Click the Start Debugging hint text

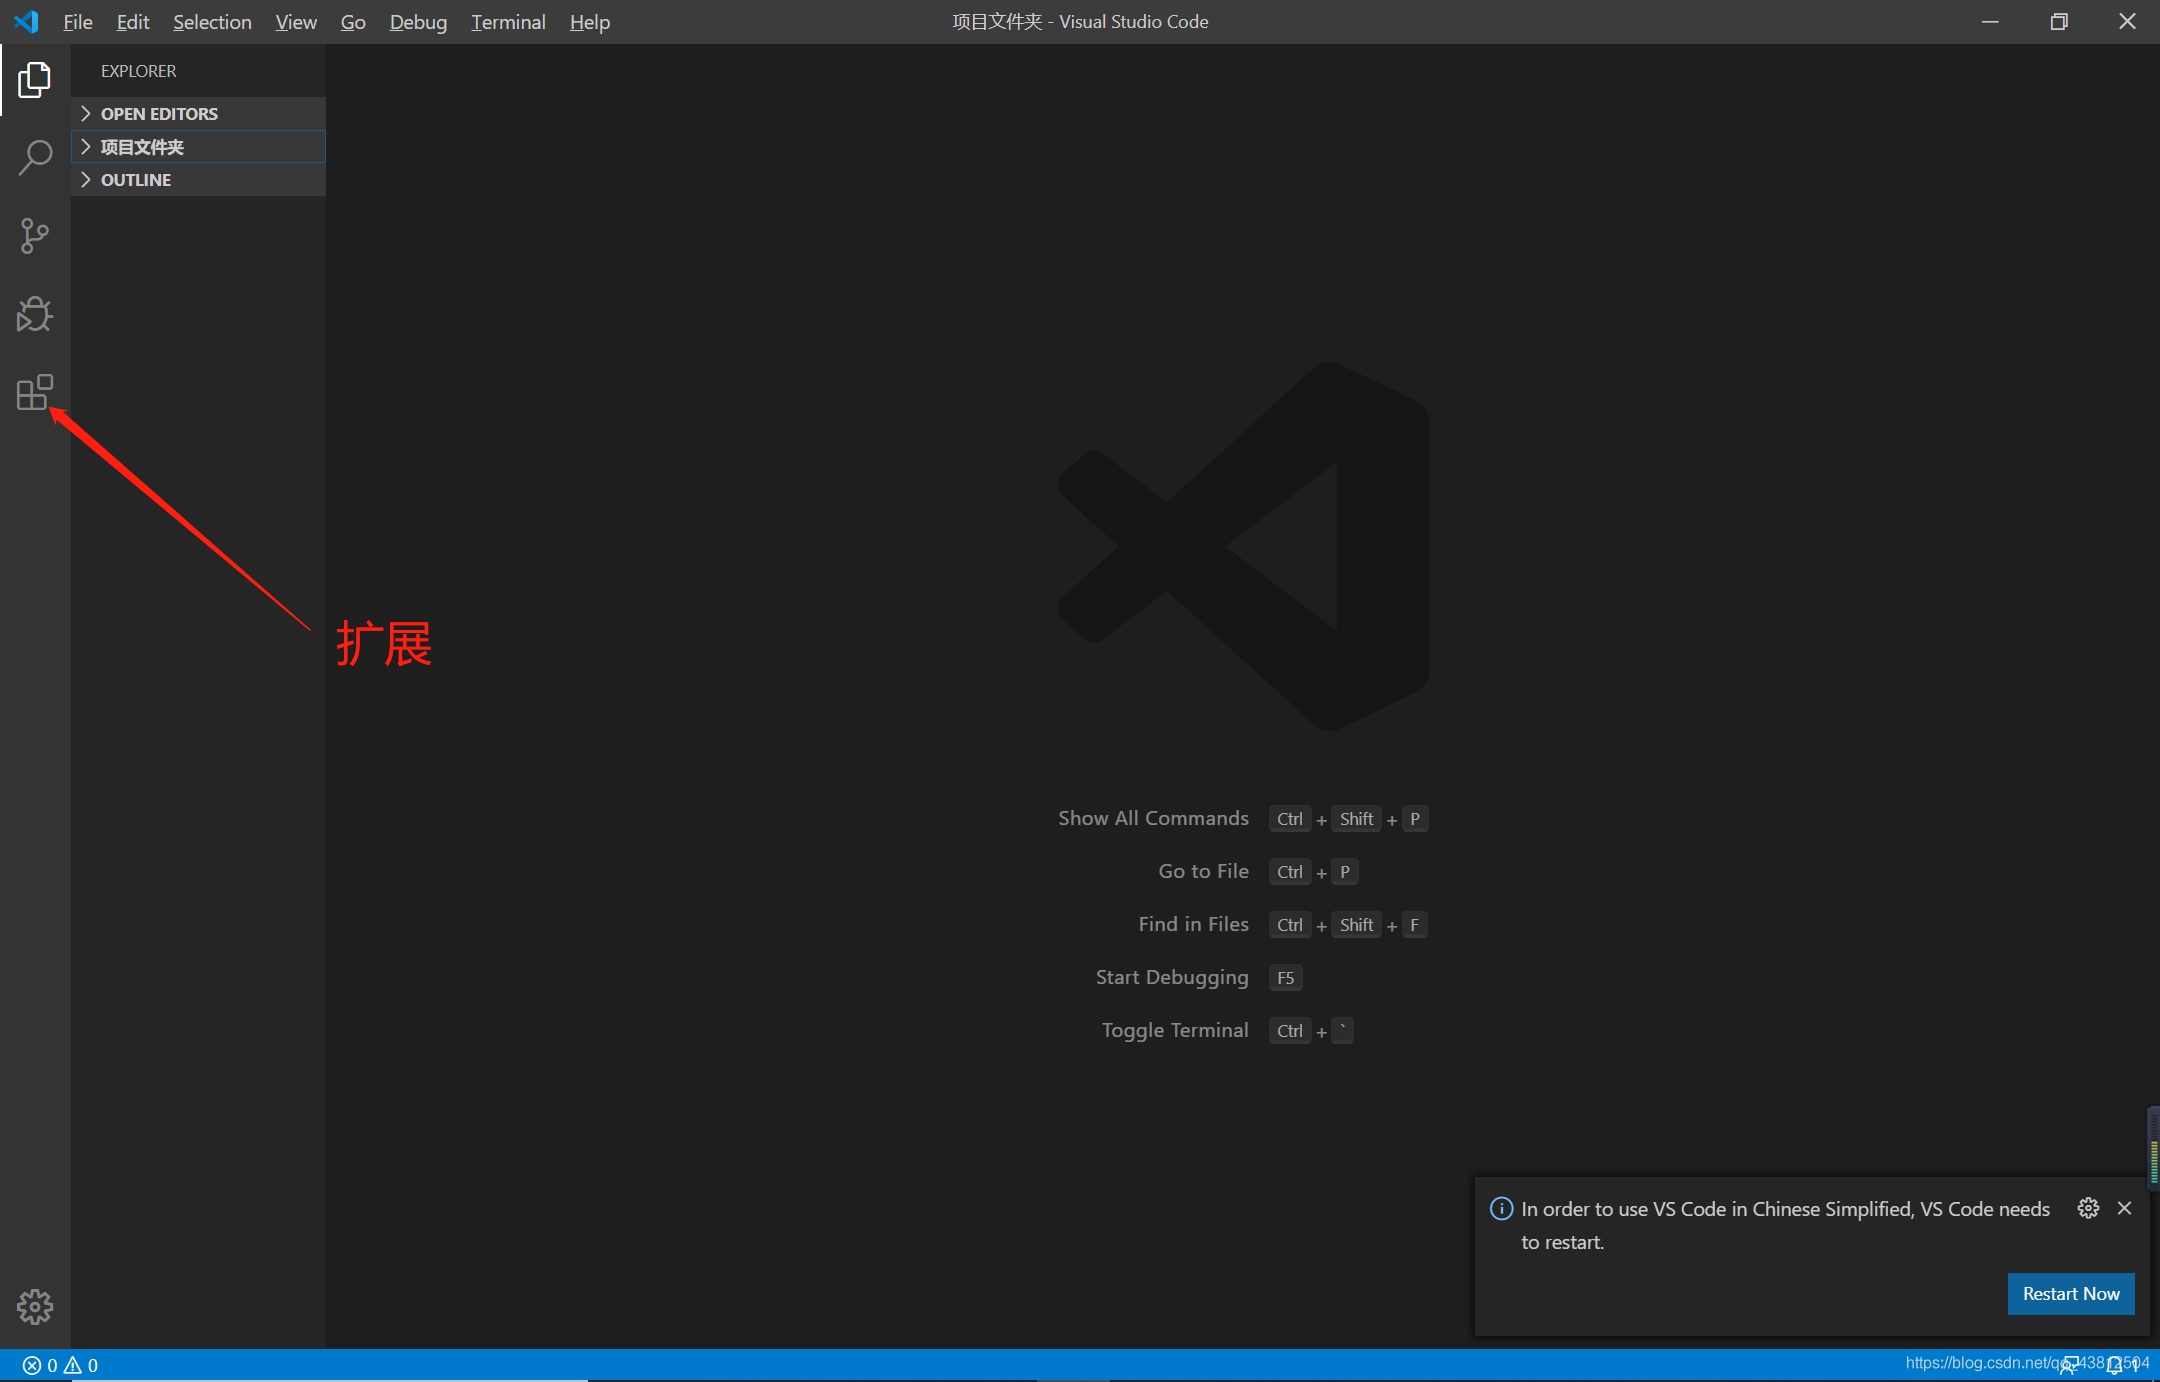click(1172, 977)
